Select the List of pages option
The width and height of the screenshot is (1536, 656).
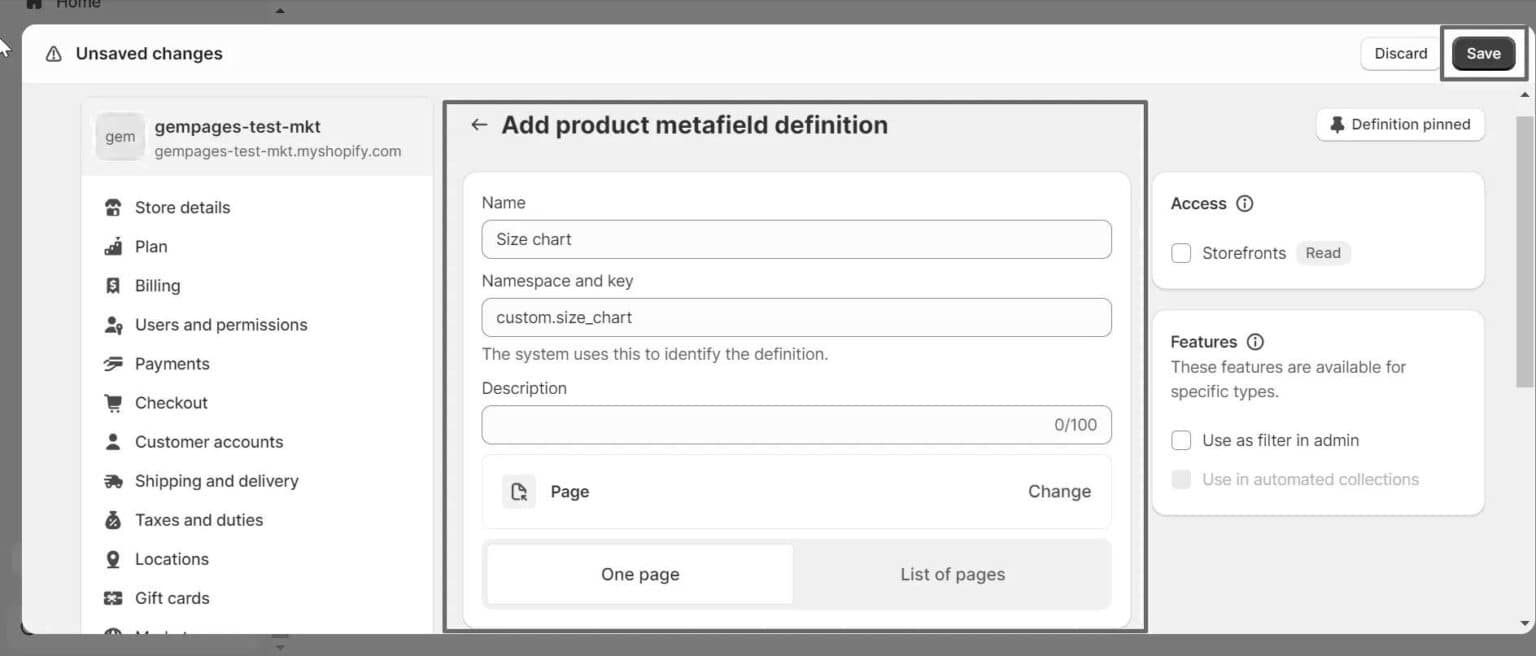952,575
